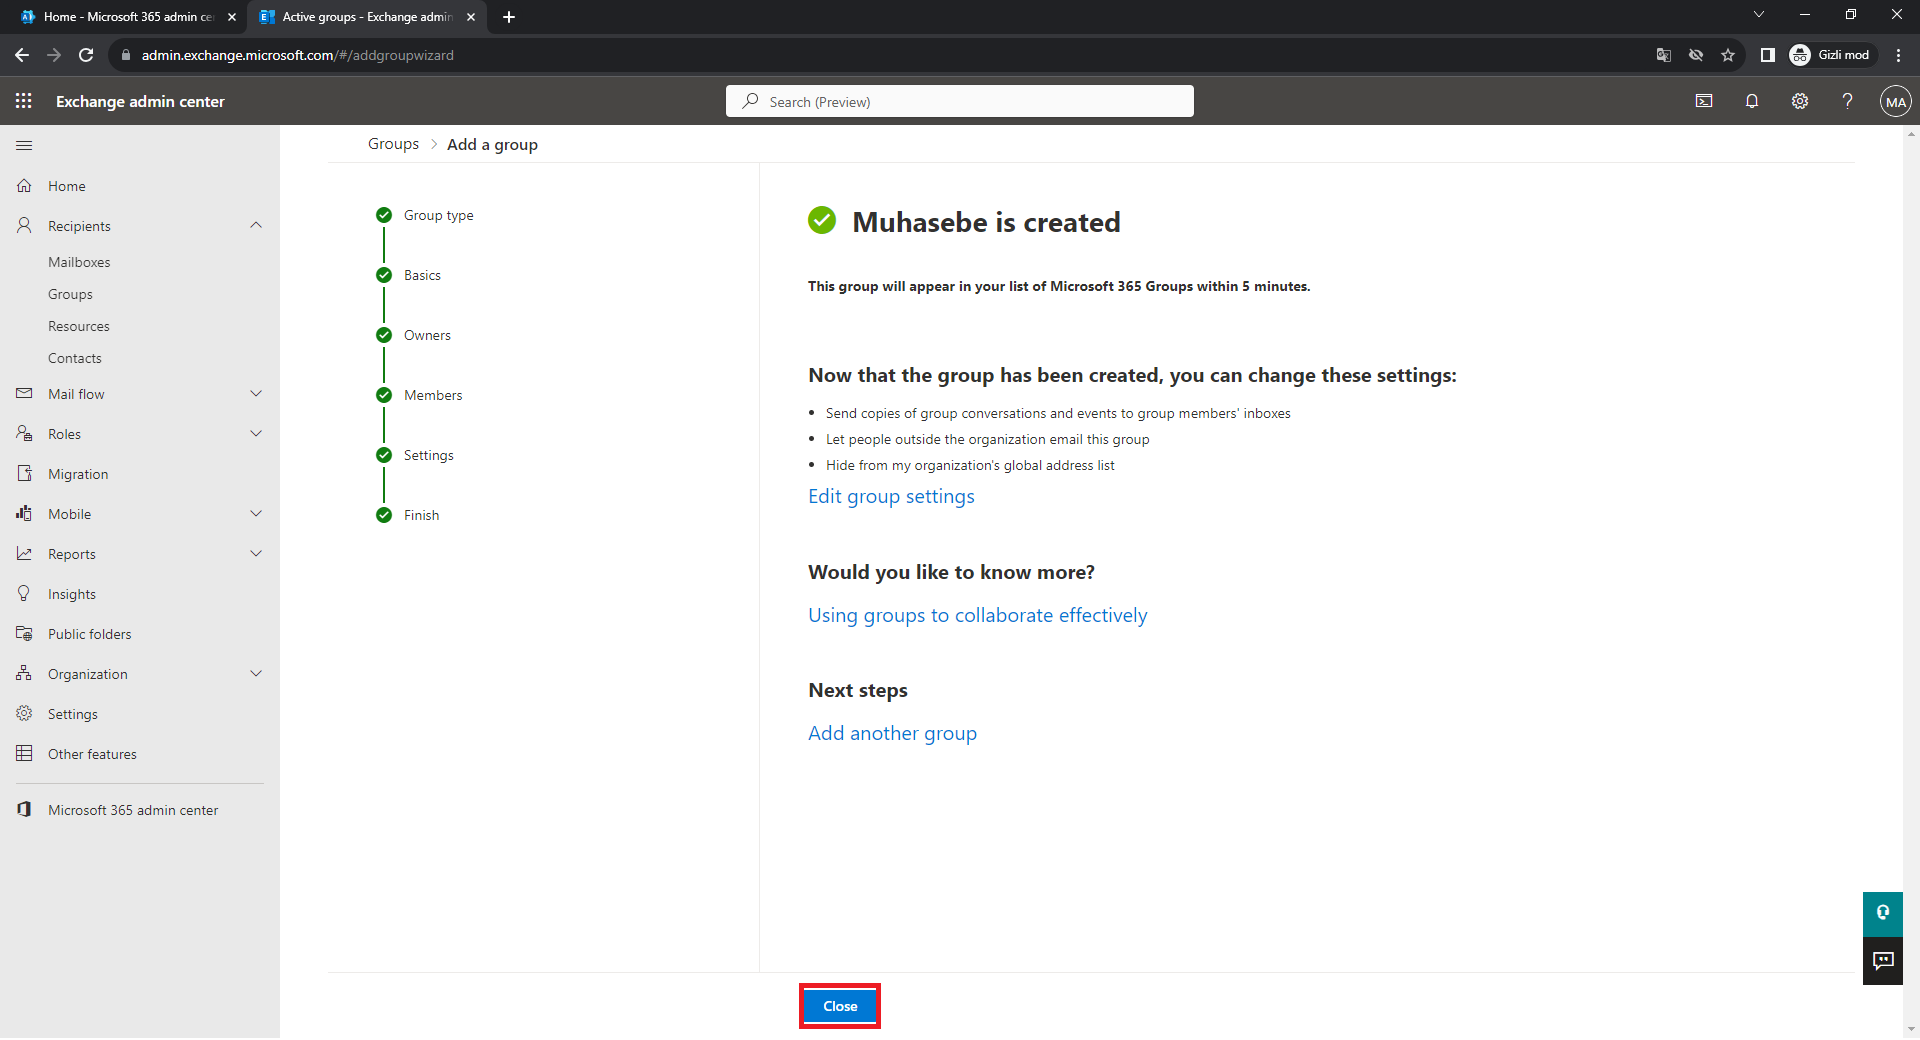
Task: Expand the Roles section
Action: pyautogui.click(x=256, y=434)
